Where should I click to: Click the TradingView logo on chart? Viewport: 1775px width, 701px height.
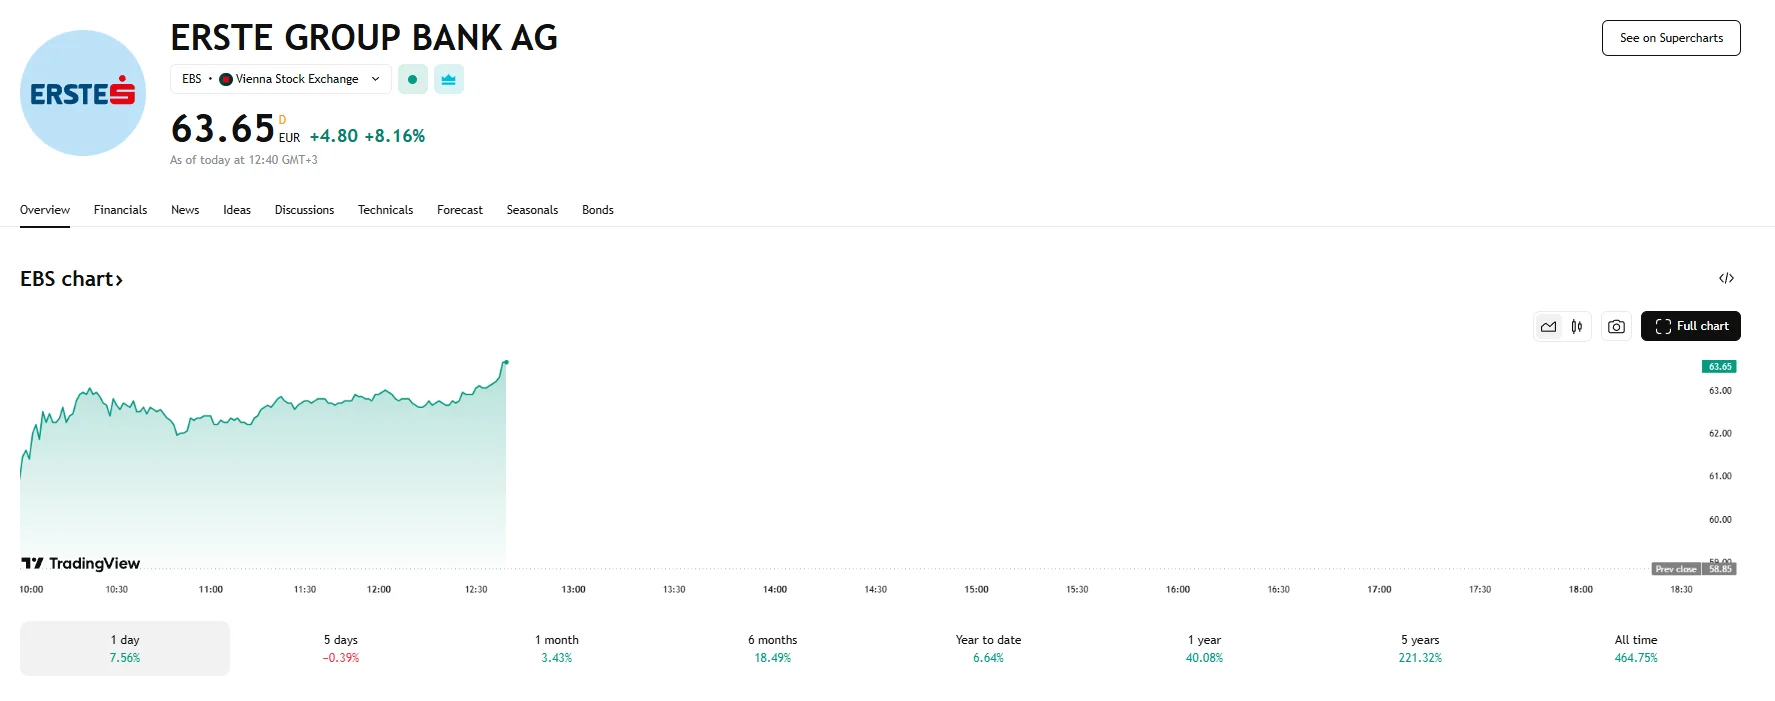(81, 564)
